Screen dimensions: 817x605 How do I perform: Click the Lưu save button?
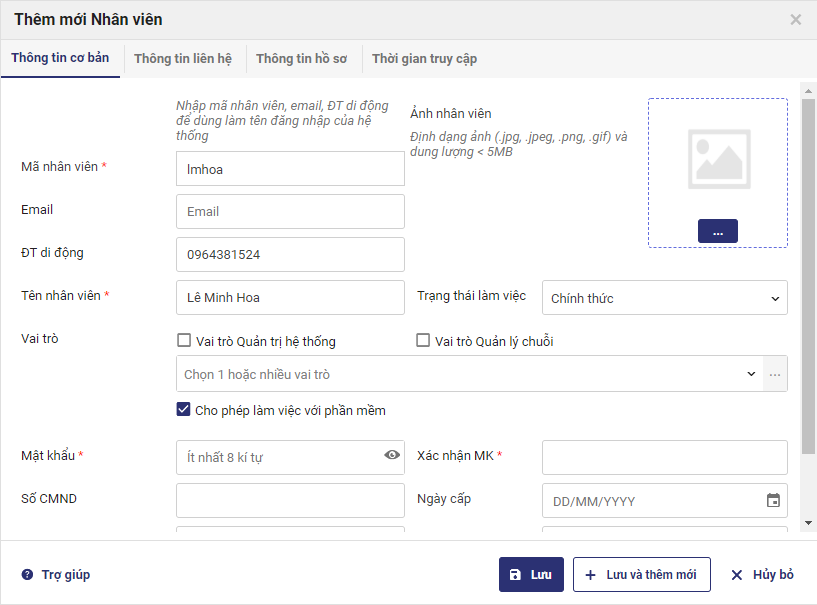click(531, 575)
